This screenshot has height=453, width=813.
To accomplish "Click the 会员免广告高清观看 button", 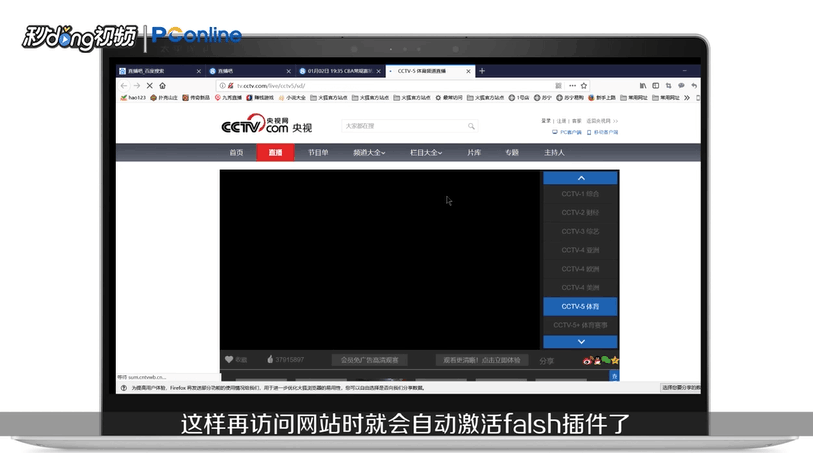I will click(x=369, y=360).
